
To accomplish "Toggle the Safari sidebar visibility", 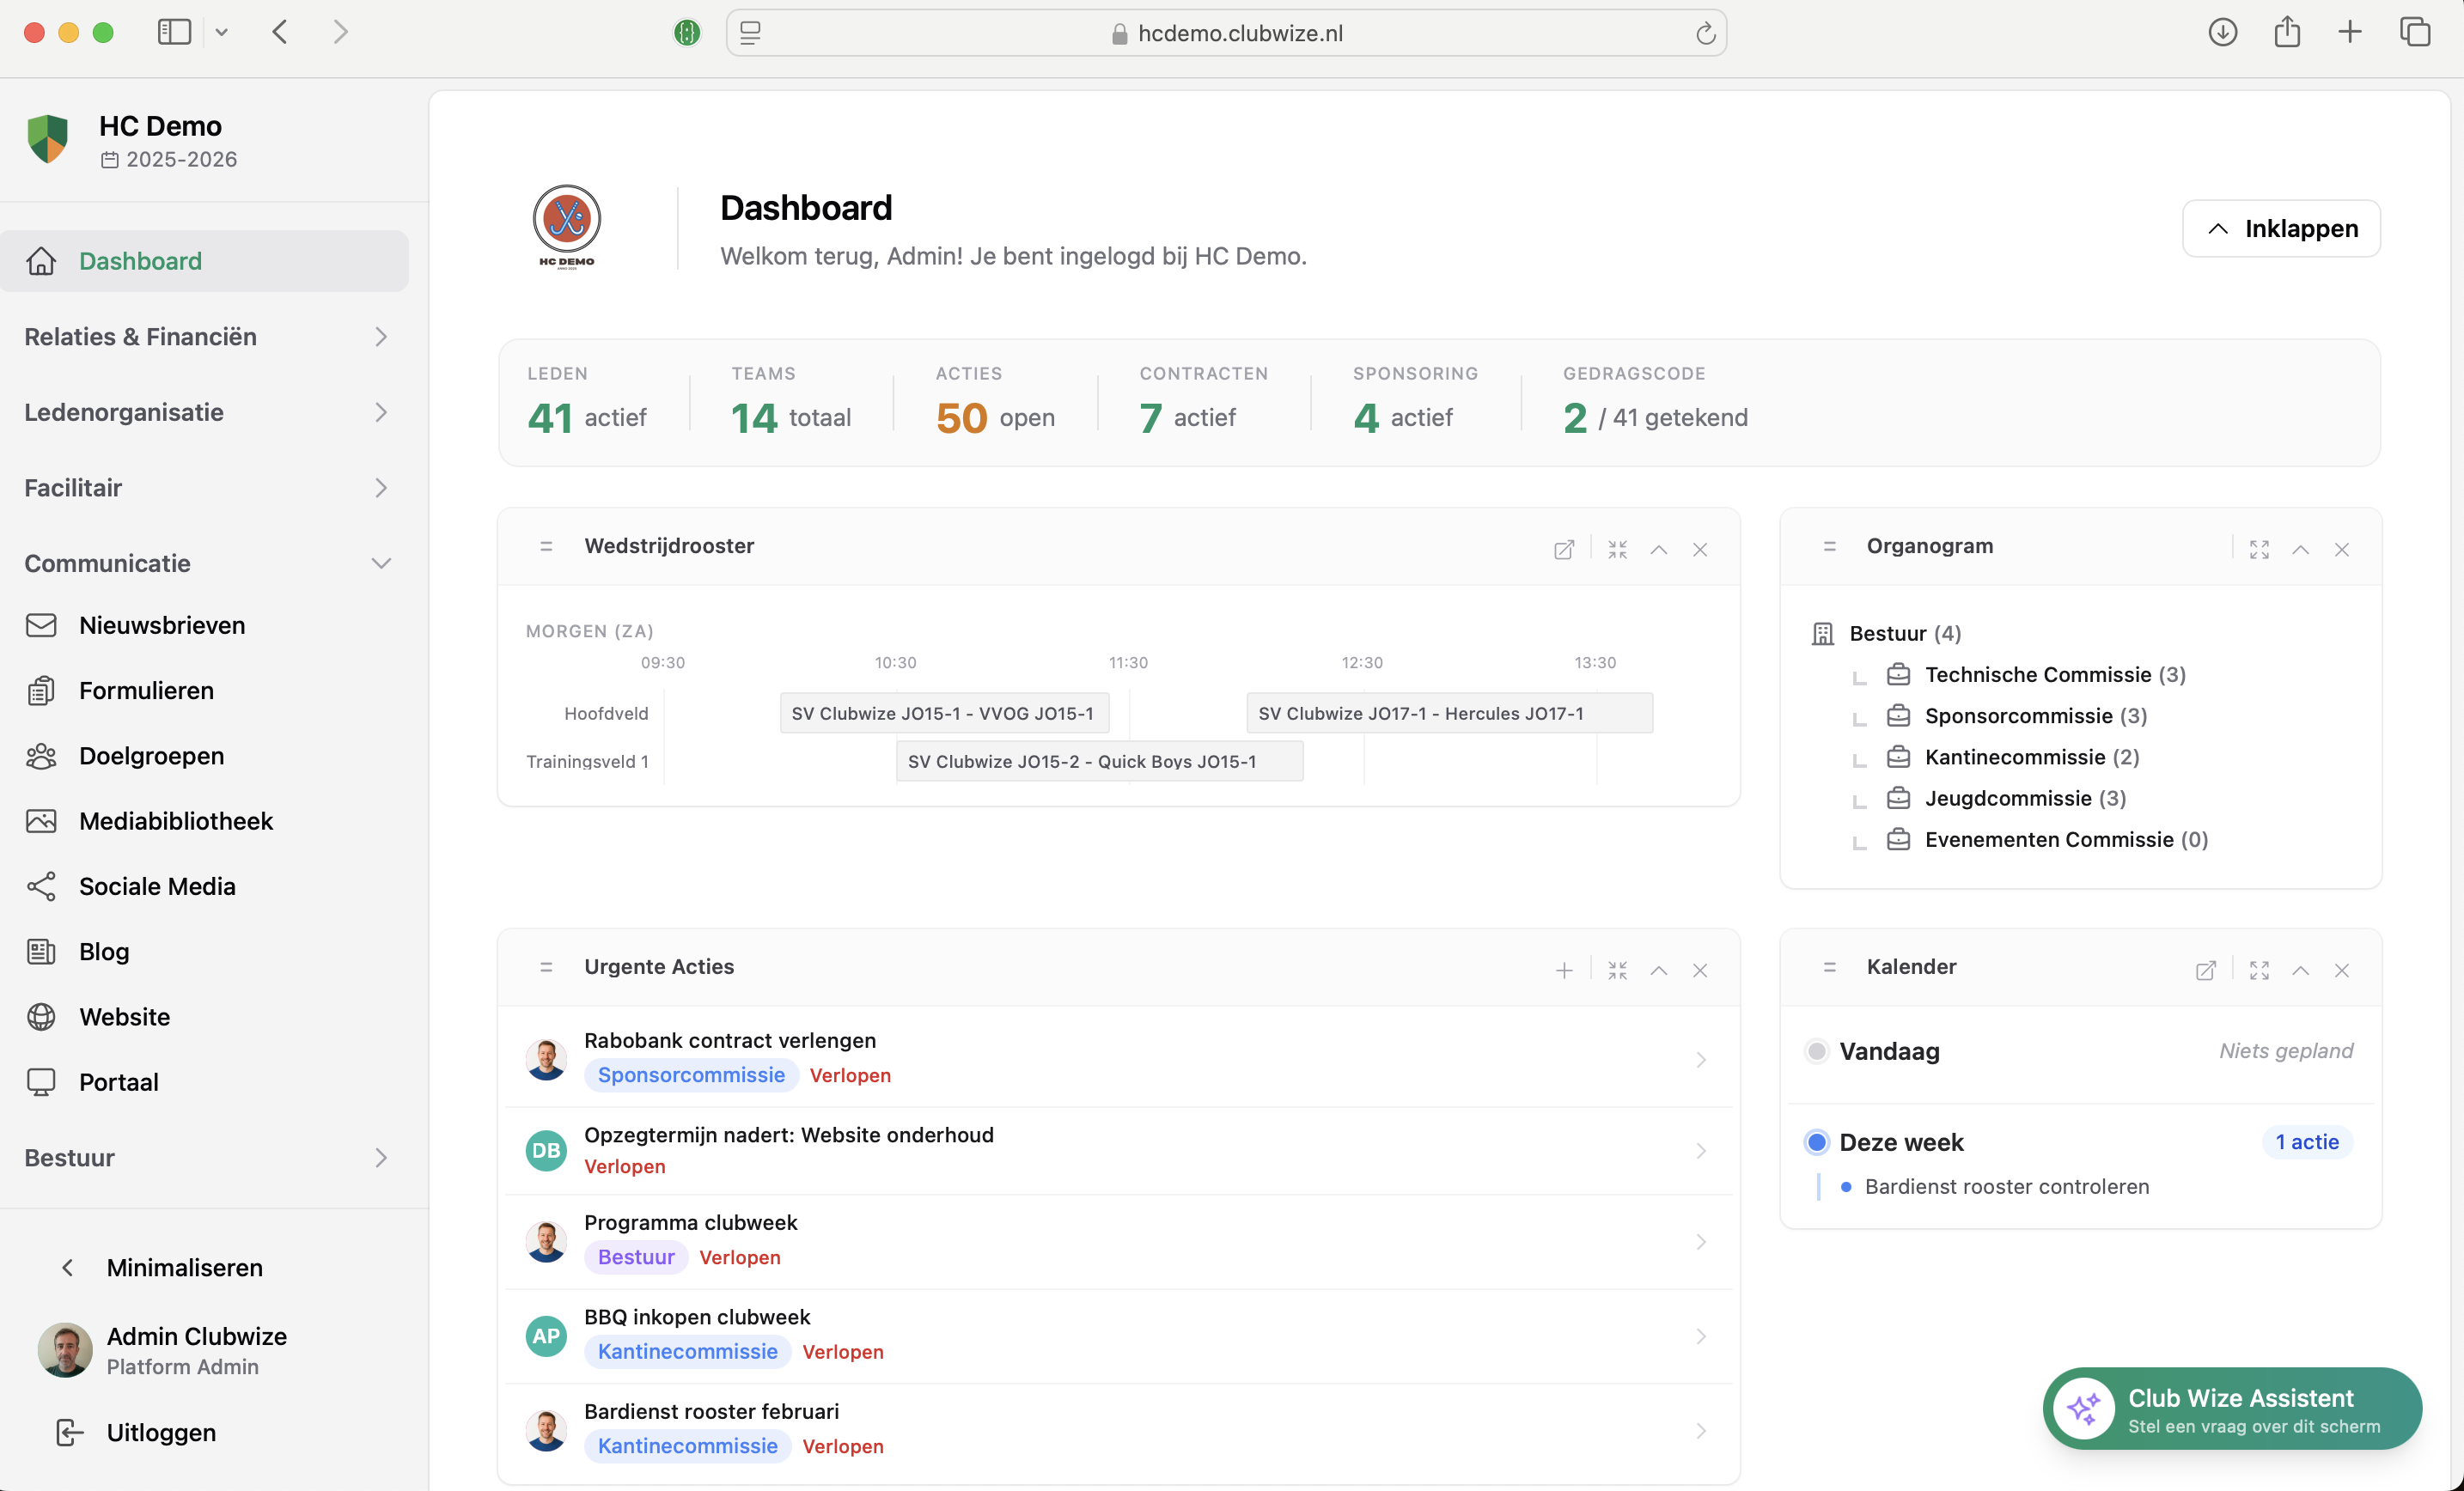I will [174, 32].
